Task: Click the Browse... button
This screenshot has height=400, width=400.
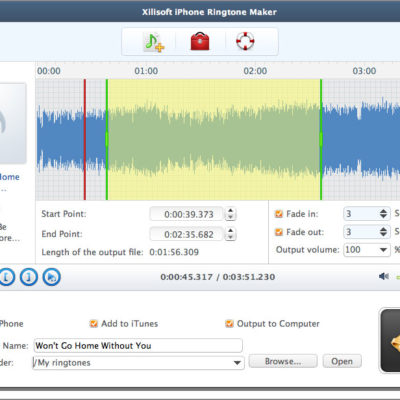Action: pos(283,361)
